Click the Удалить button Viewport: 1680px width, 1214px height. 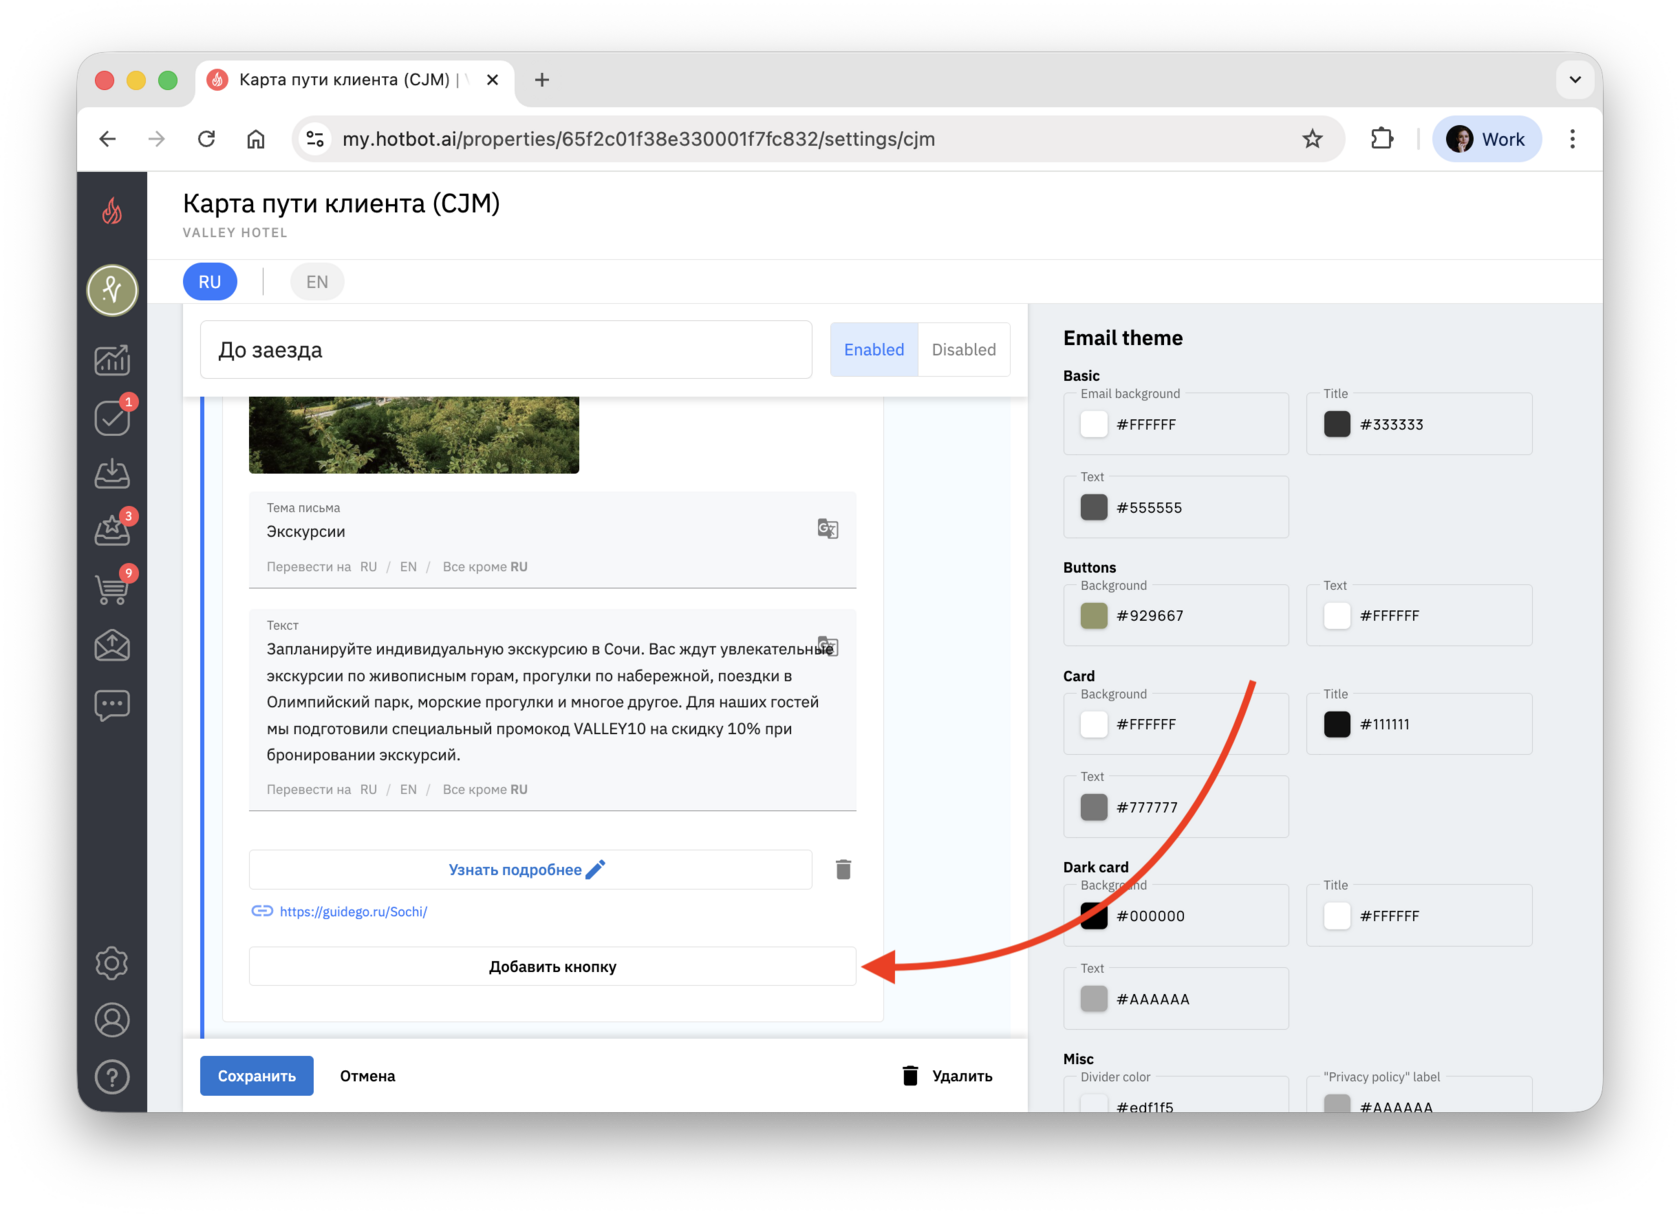947,1076
